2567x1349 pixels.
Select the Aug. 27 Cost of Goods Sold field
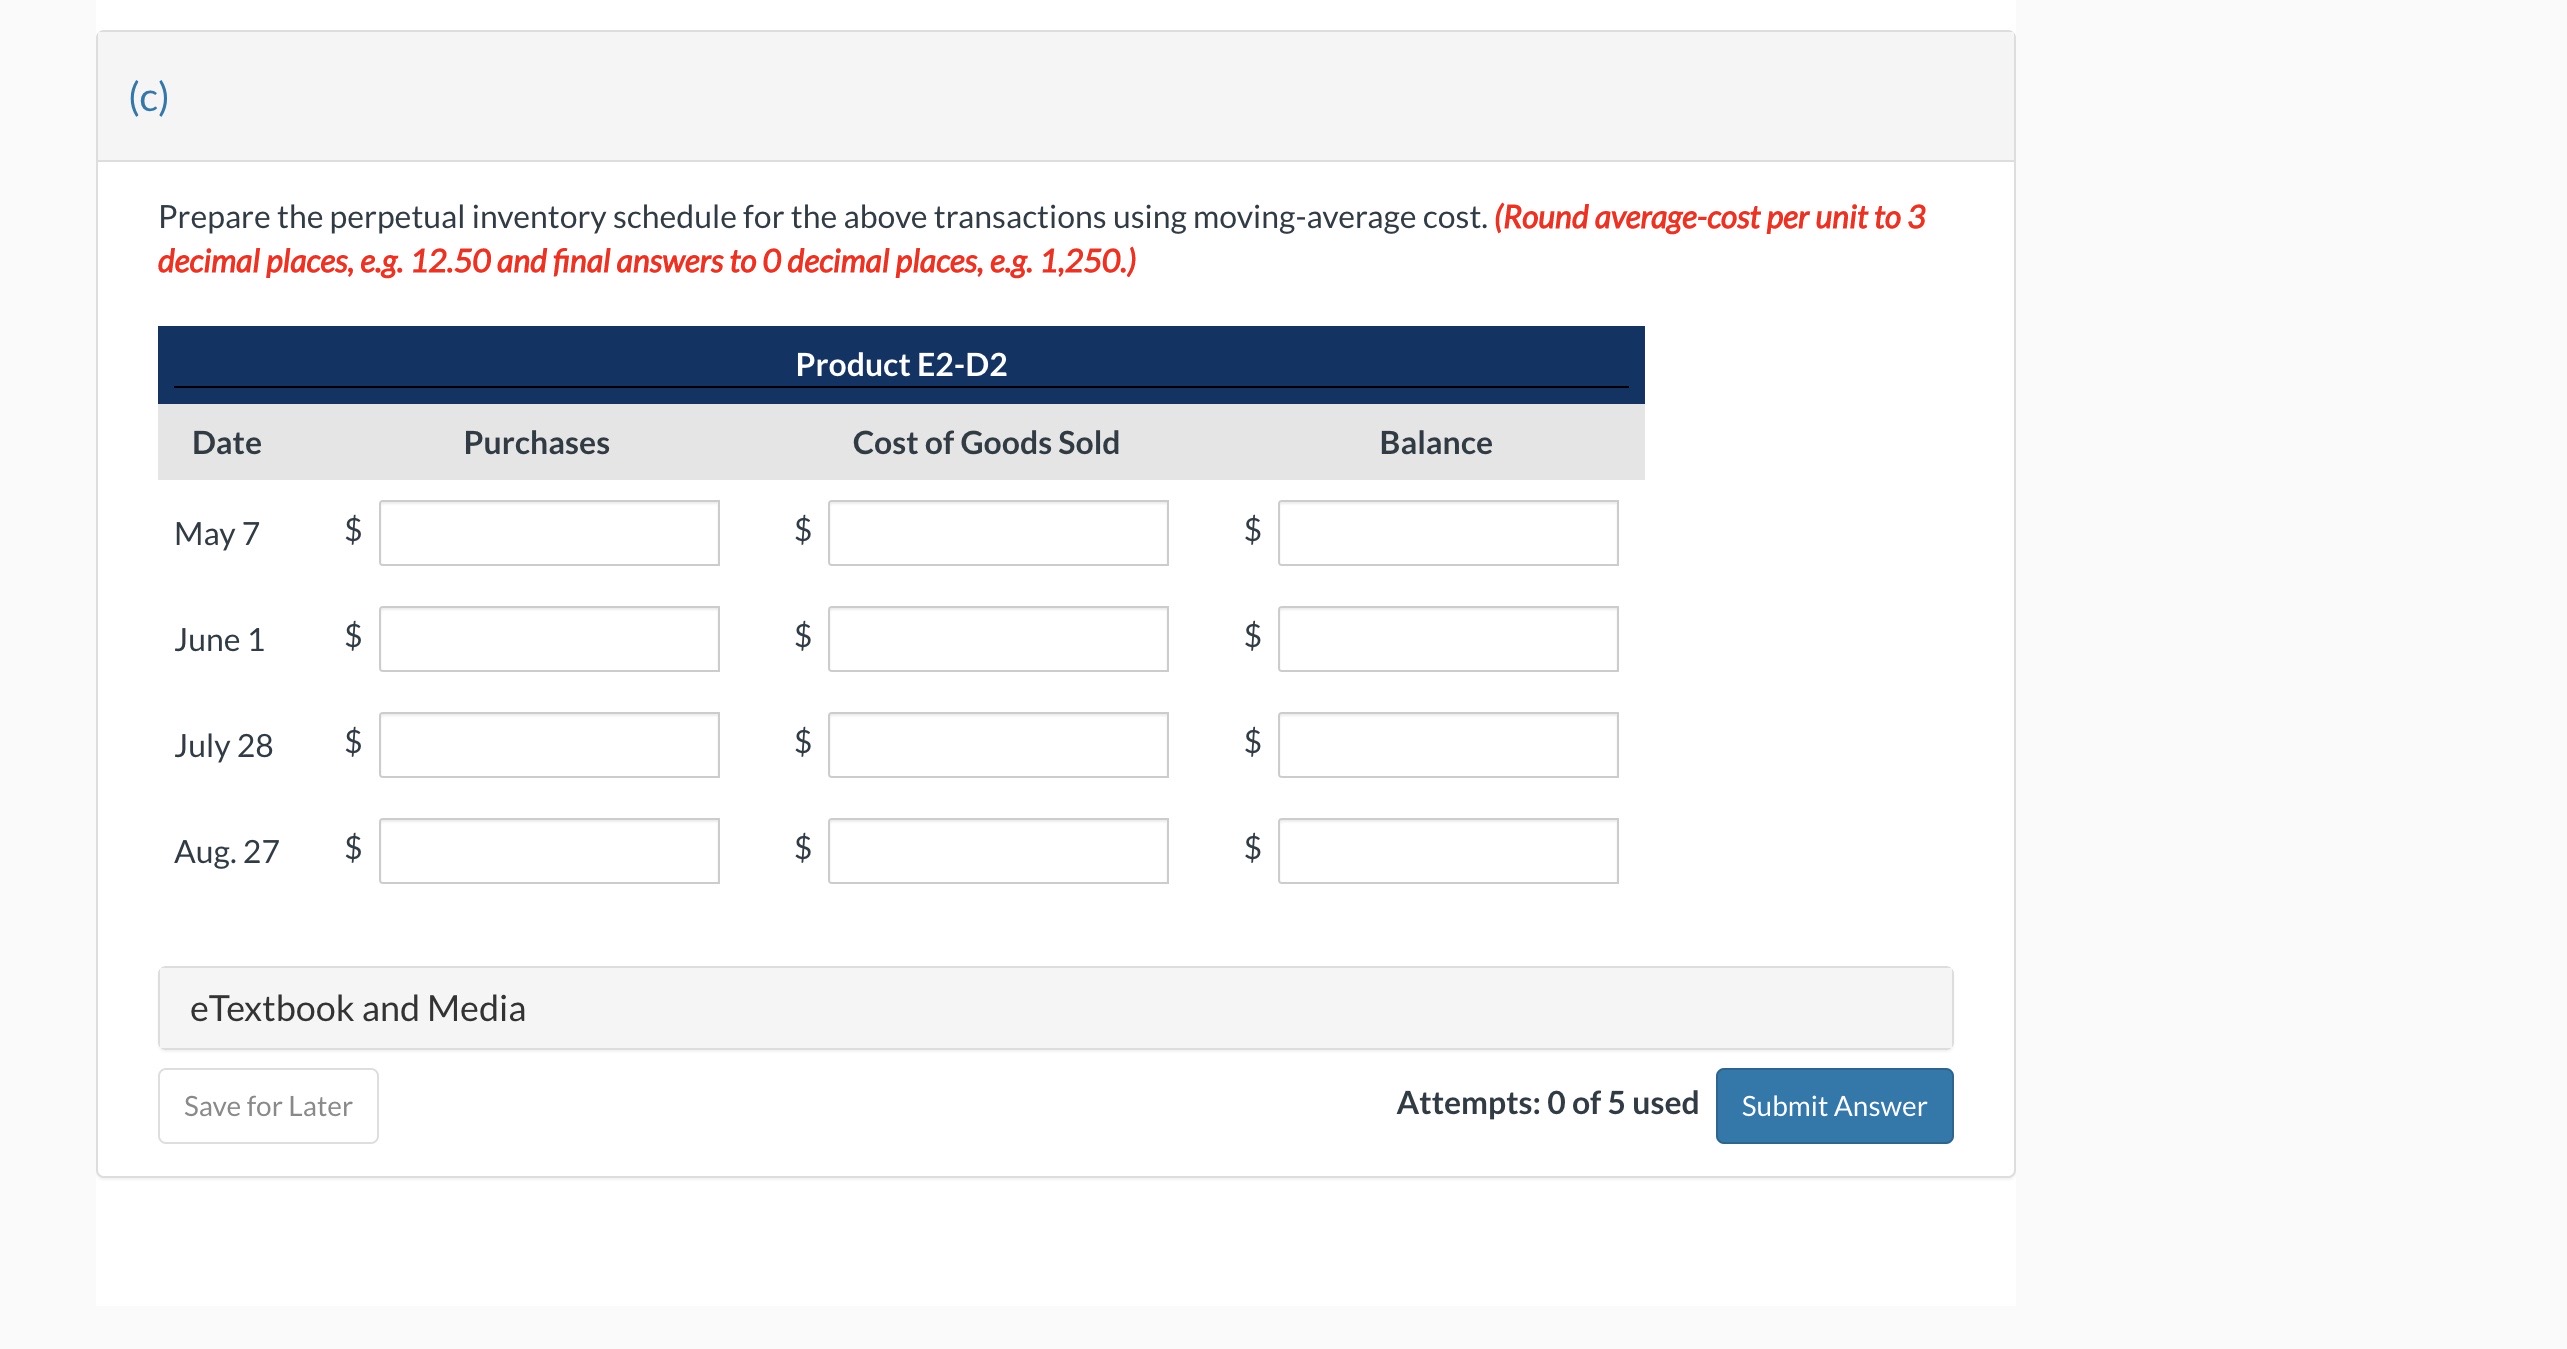click(x=997, y=851)
